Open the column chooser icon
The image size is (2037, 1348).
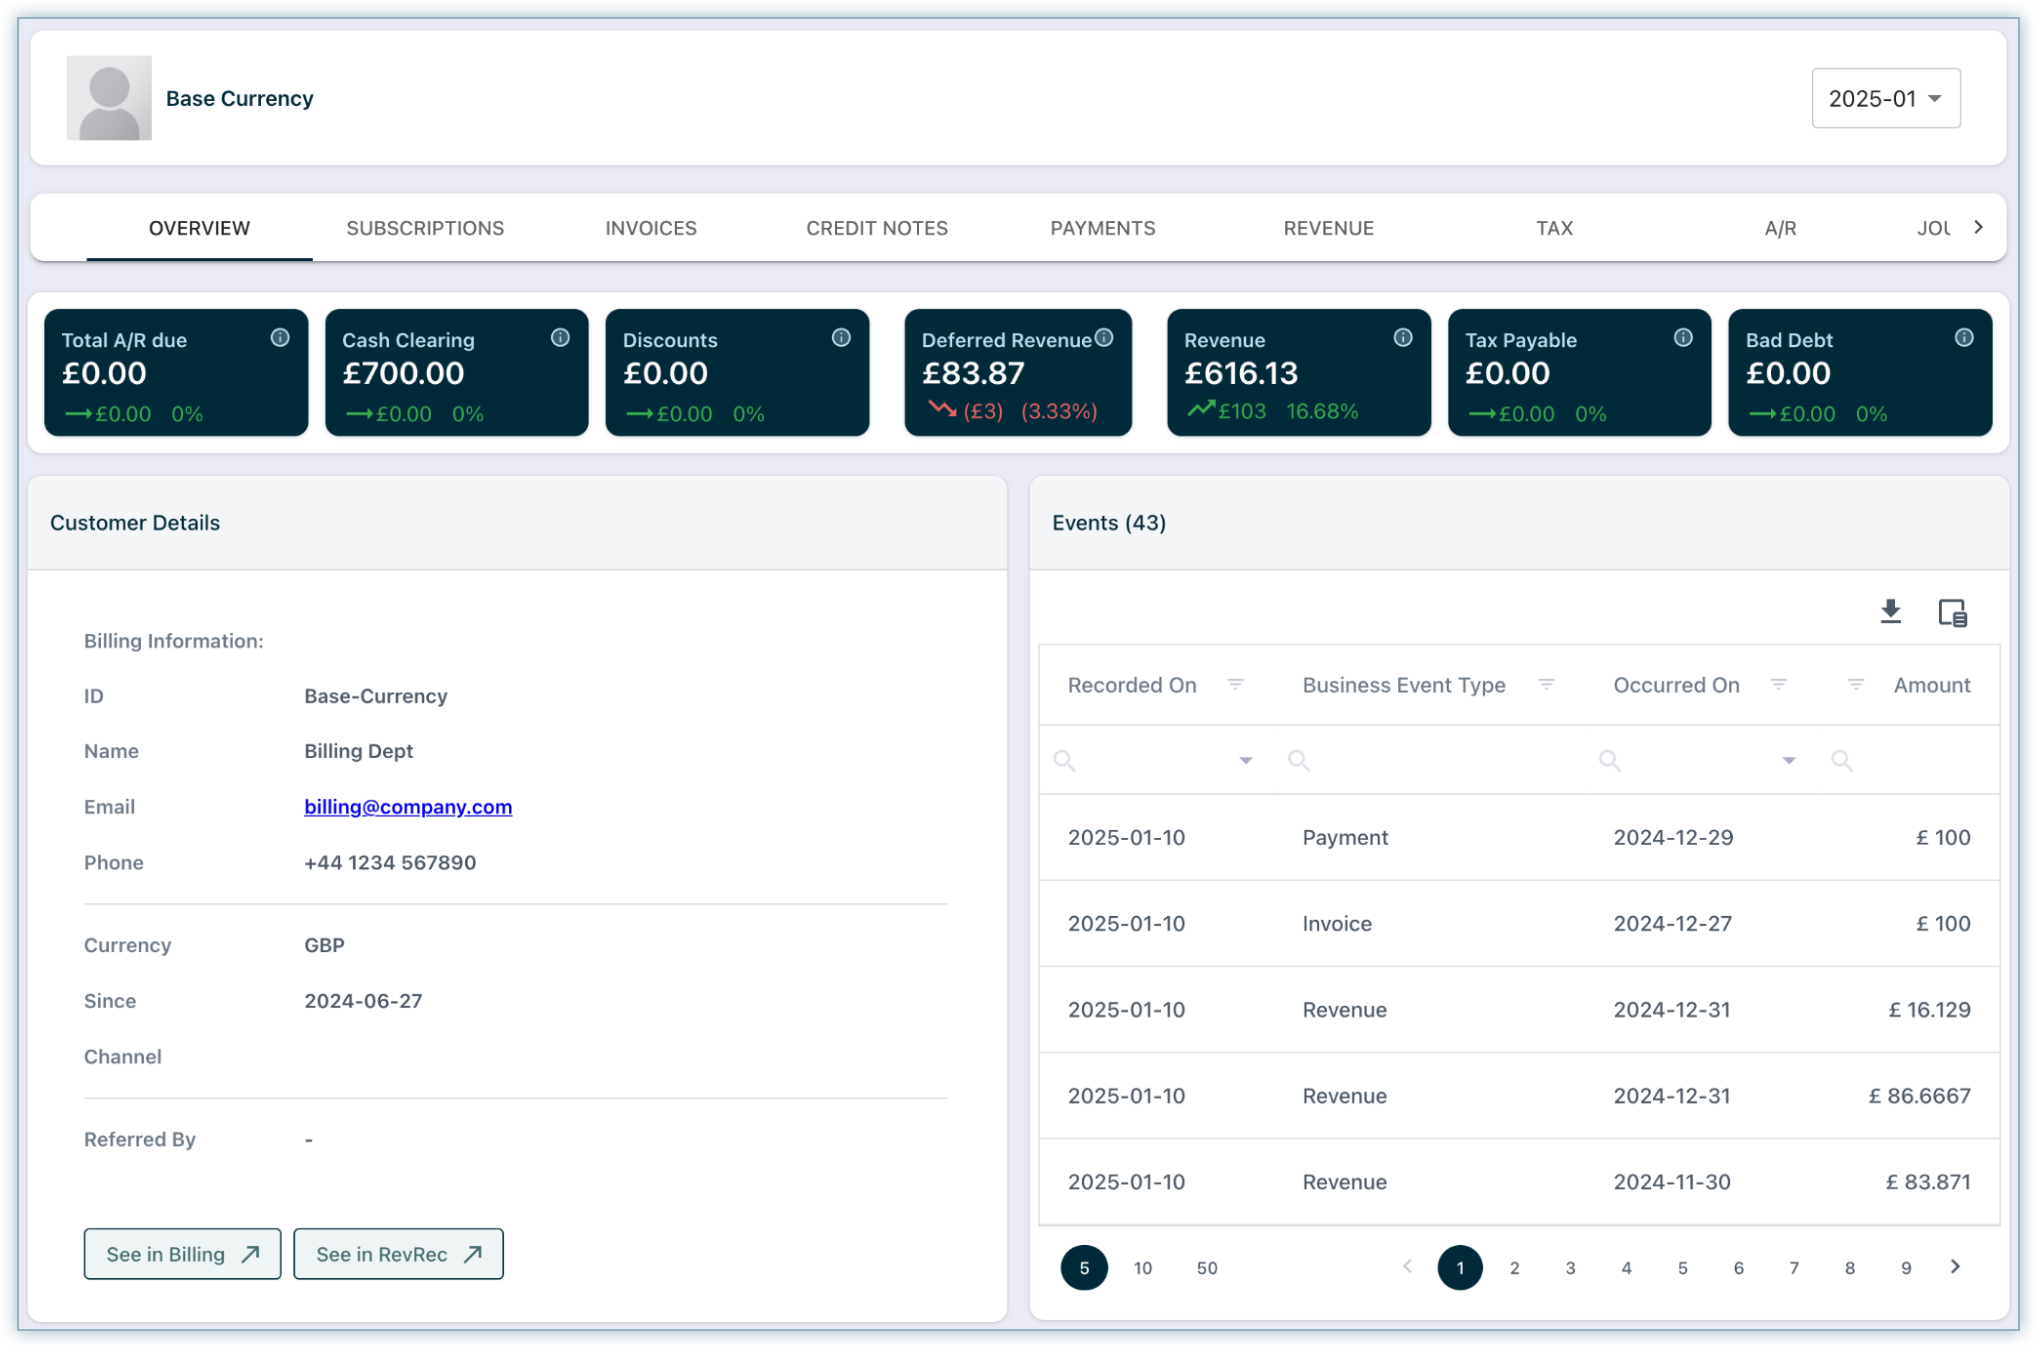[x=1952, y=612]
